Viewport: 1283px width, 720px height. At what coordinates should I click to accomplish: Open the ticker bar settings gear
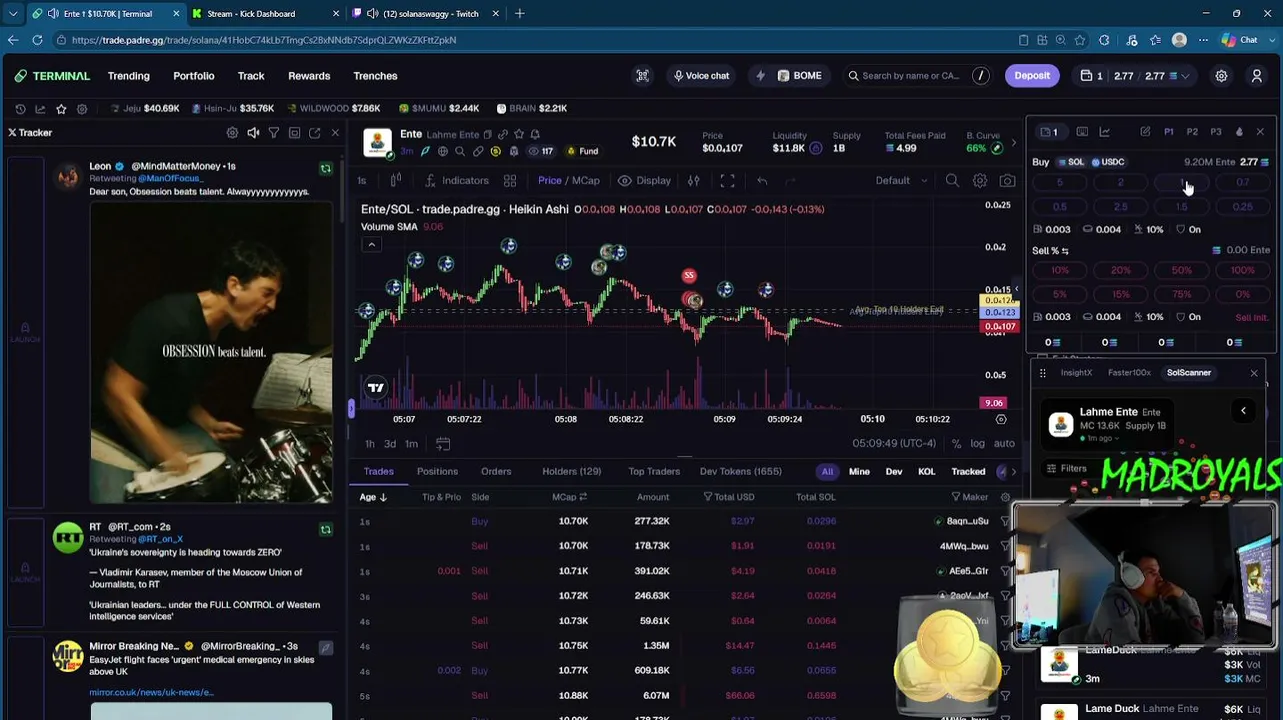point(82,108)
